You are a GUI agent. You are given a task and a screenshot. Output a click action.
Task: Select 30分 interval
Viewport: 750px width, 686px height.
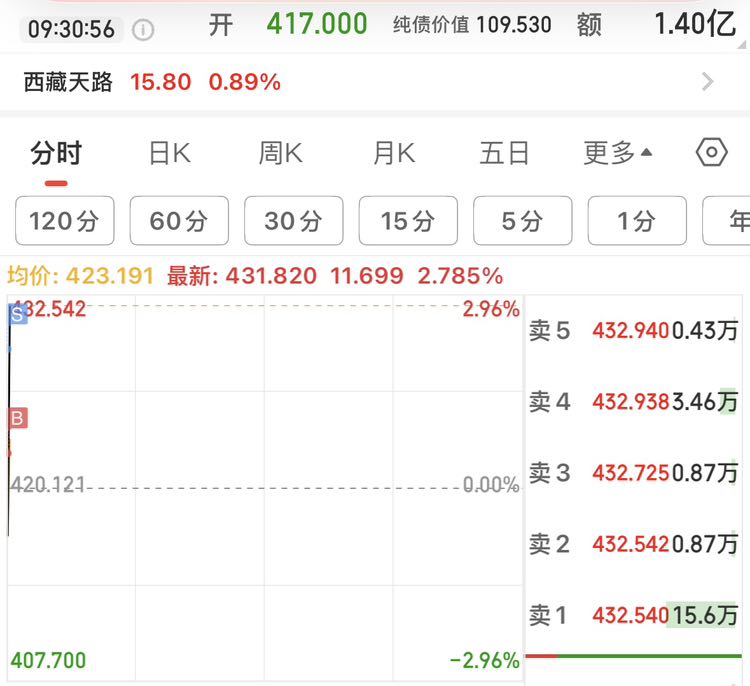tap(294, 221)
